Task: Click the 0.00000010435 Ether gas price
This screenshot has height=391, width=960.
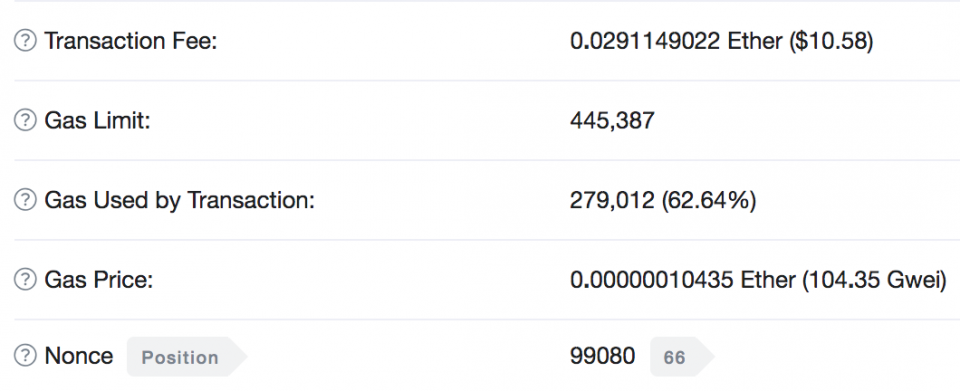Action: click(x=683, y=280)
